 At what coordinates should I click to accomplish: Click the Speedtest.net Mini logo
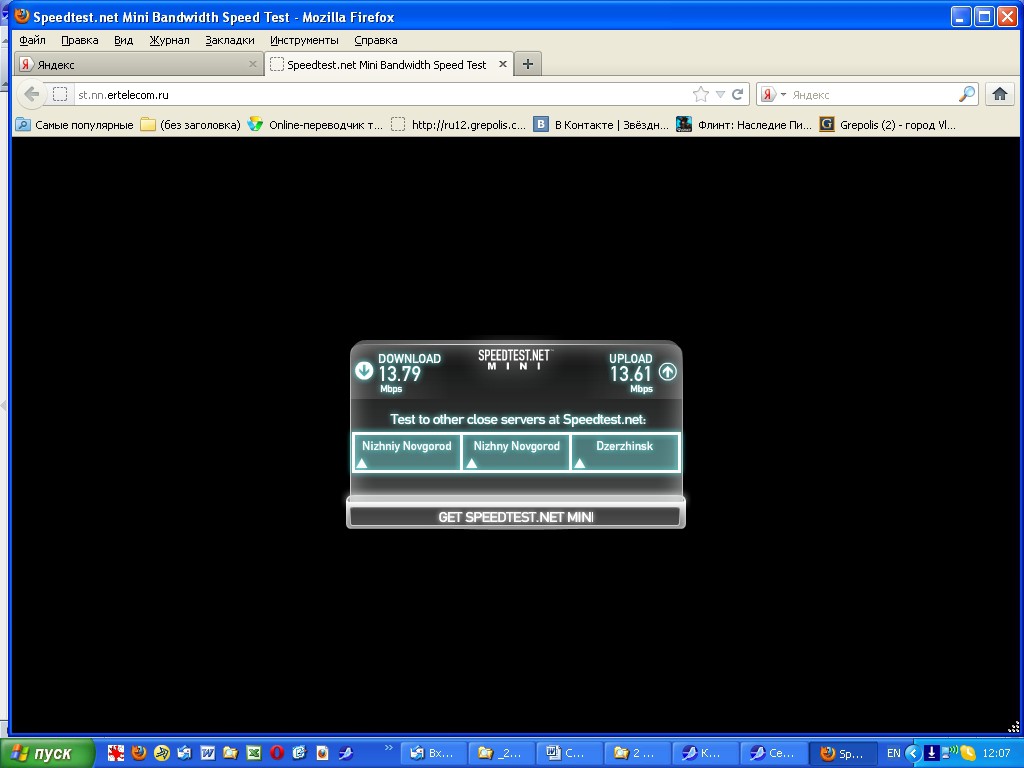tap(515, 359)
